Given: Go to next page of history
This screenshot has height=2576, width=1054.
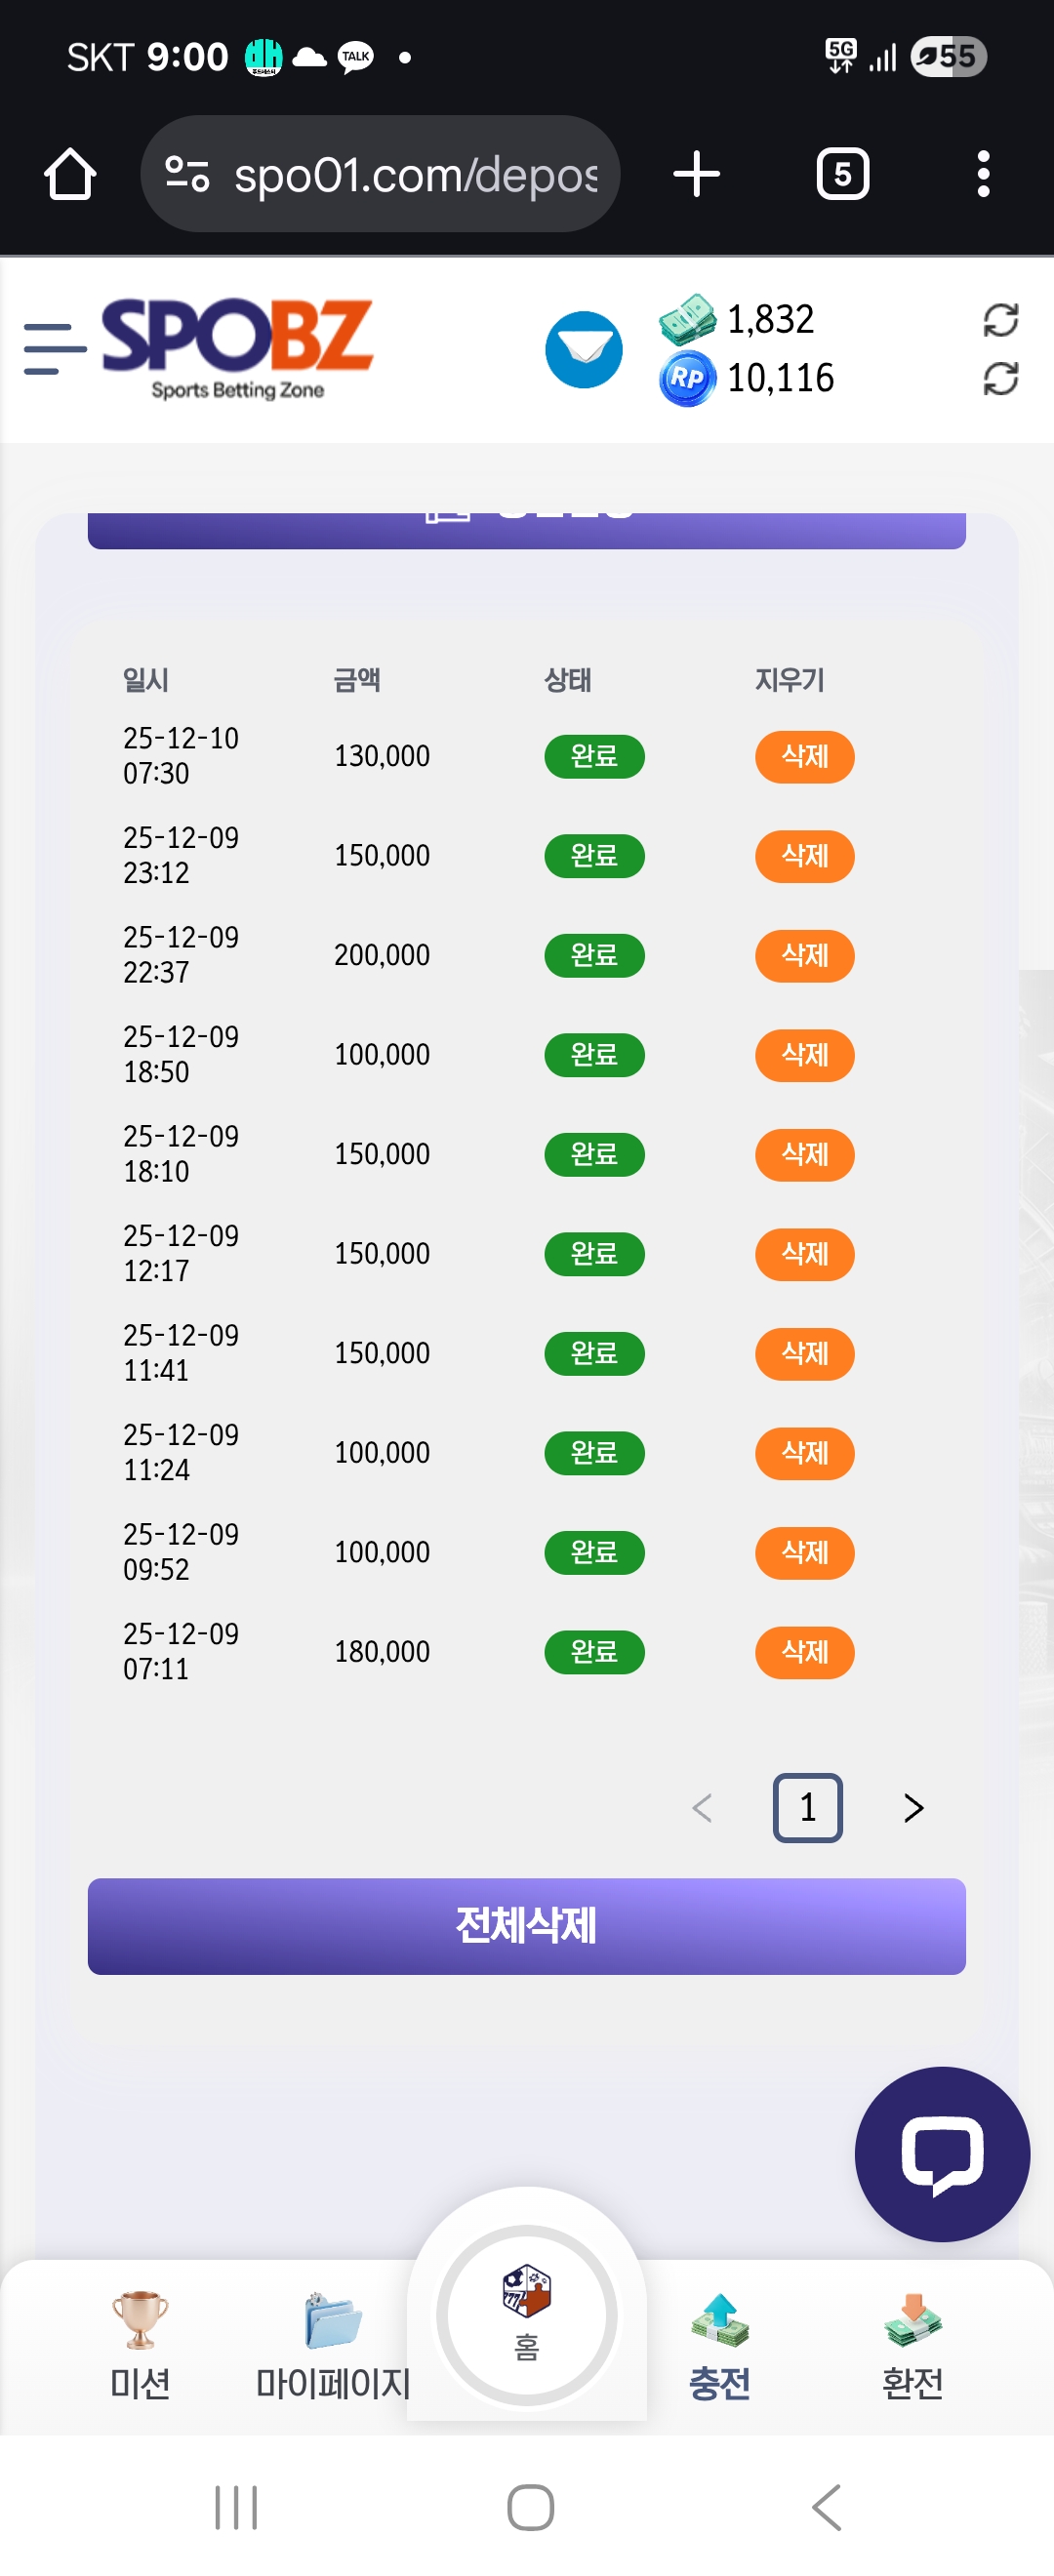Looking at the screenshot, I should [x=912, y=1808].
